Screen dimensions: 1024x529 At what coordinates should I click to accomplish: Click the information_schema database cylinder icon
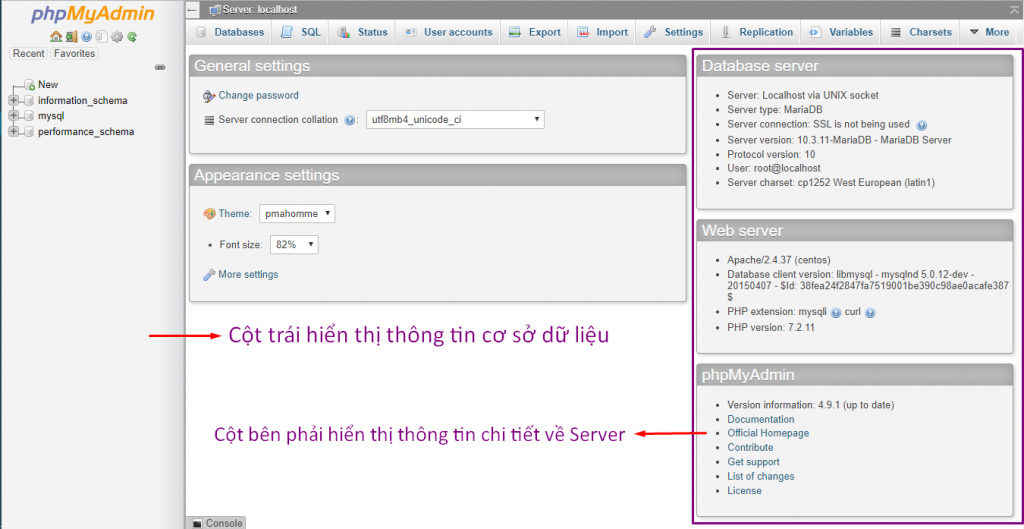29,101
